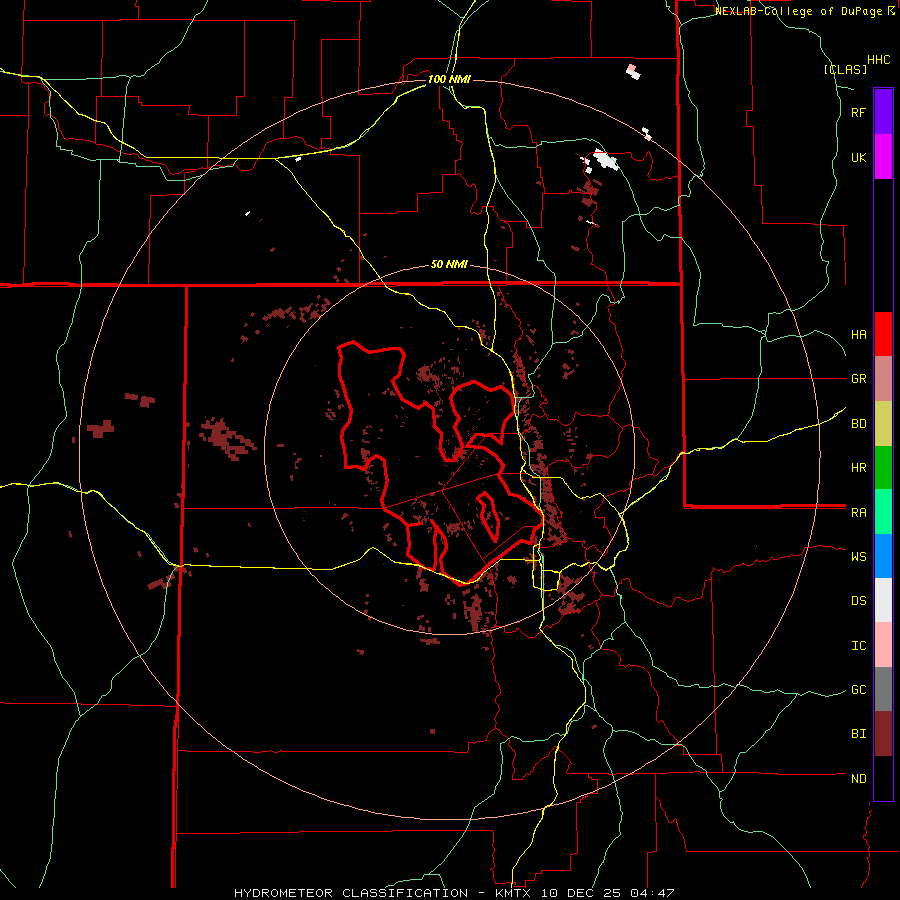
Task: Click the blue WS legend swatch
Action: point(883,556)
